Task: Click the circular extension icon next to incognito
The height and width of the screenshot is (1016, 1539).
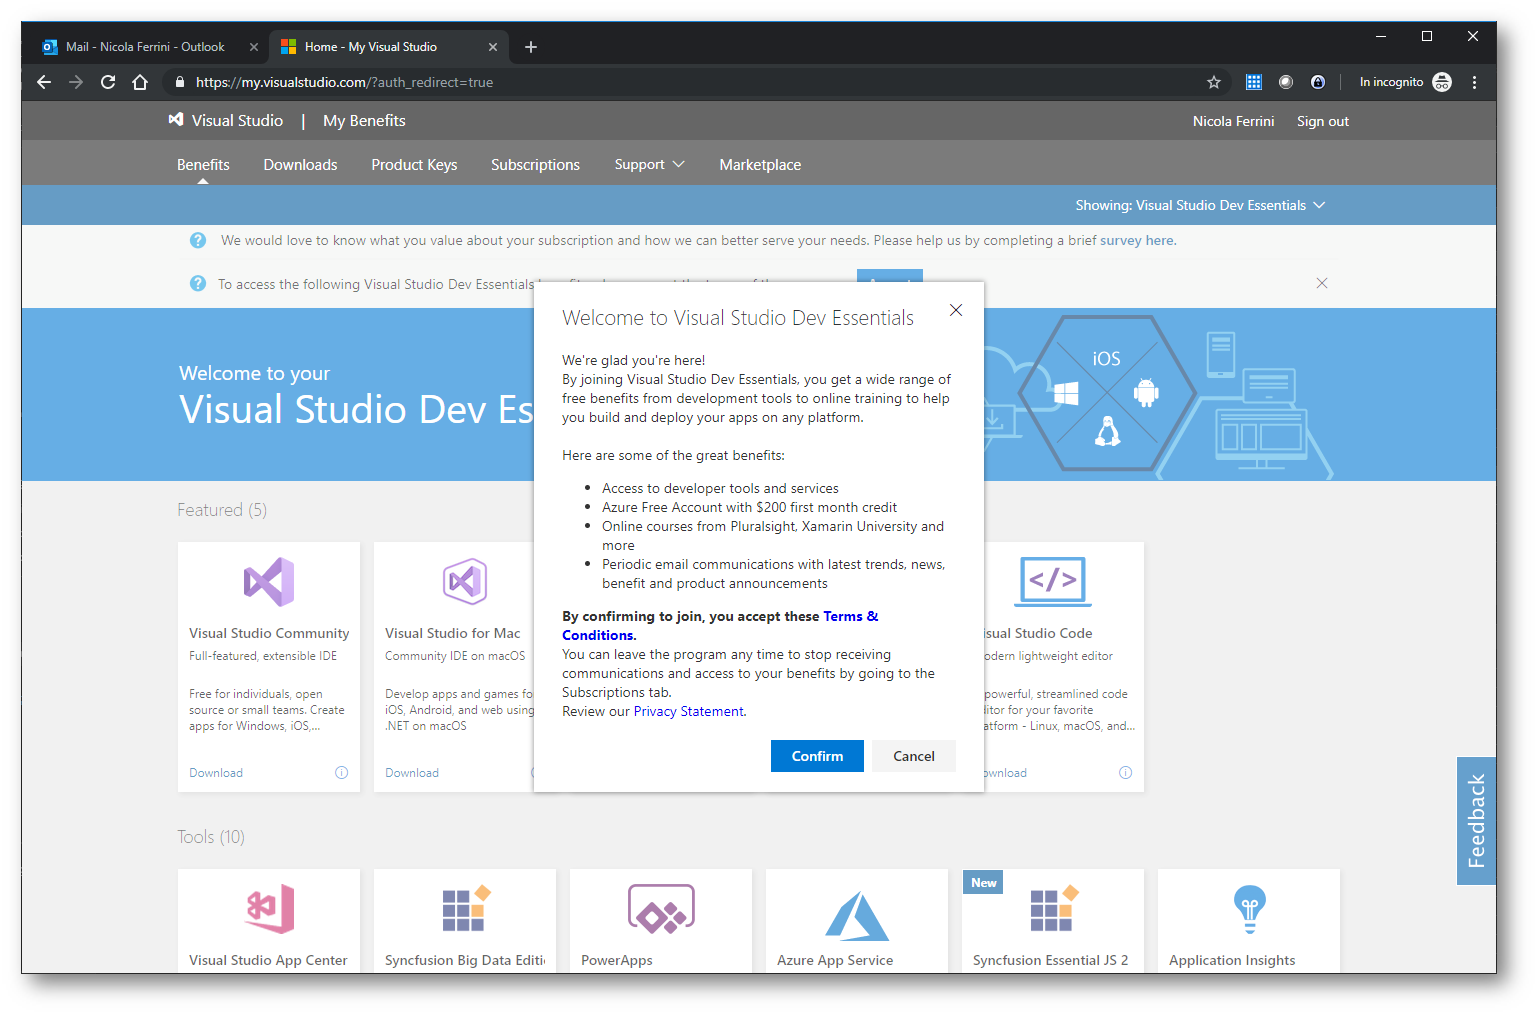Action: pyautogui.click(x=1318, y=82)
